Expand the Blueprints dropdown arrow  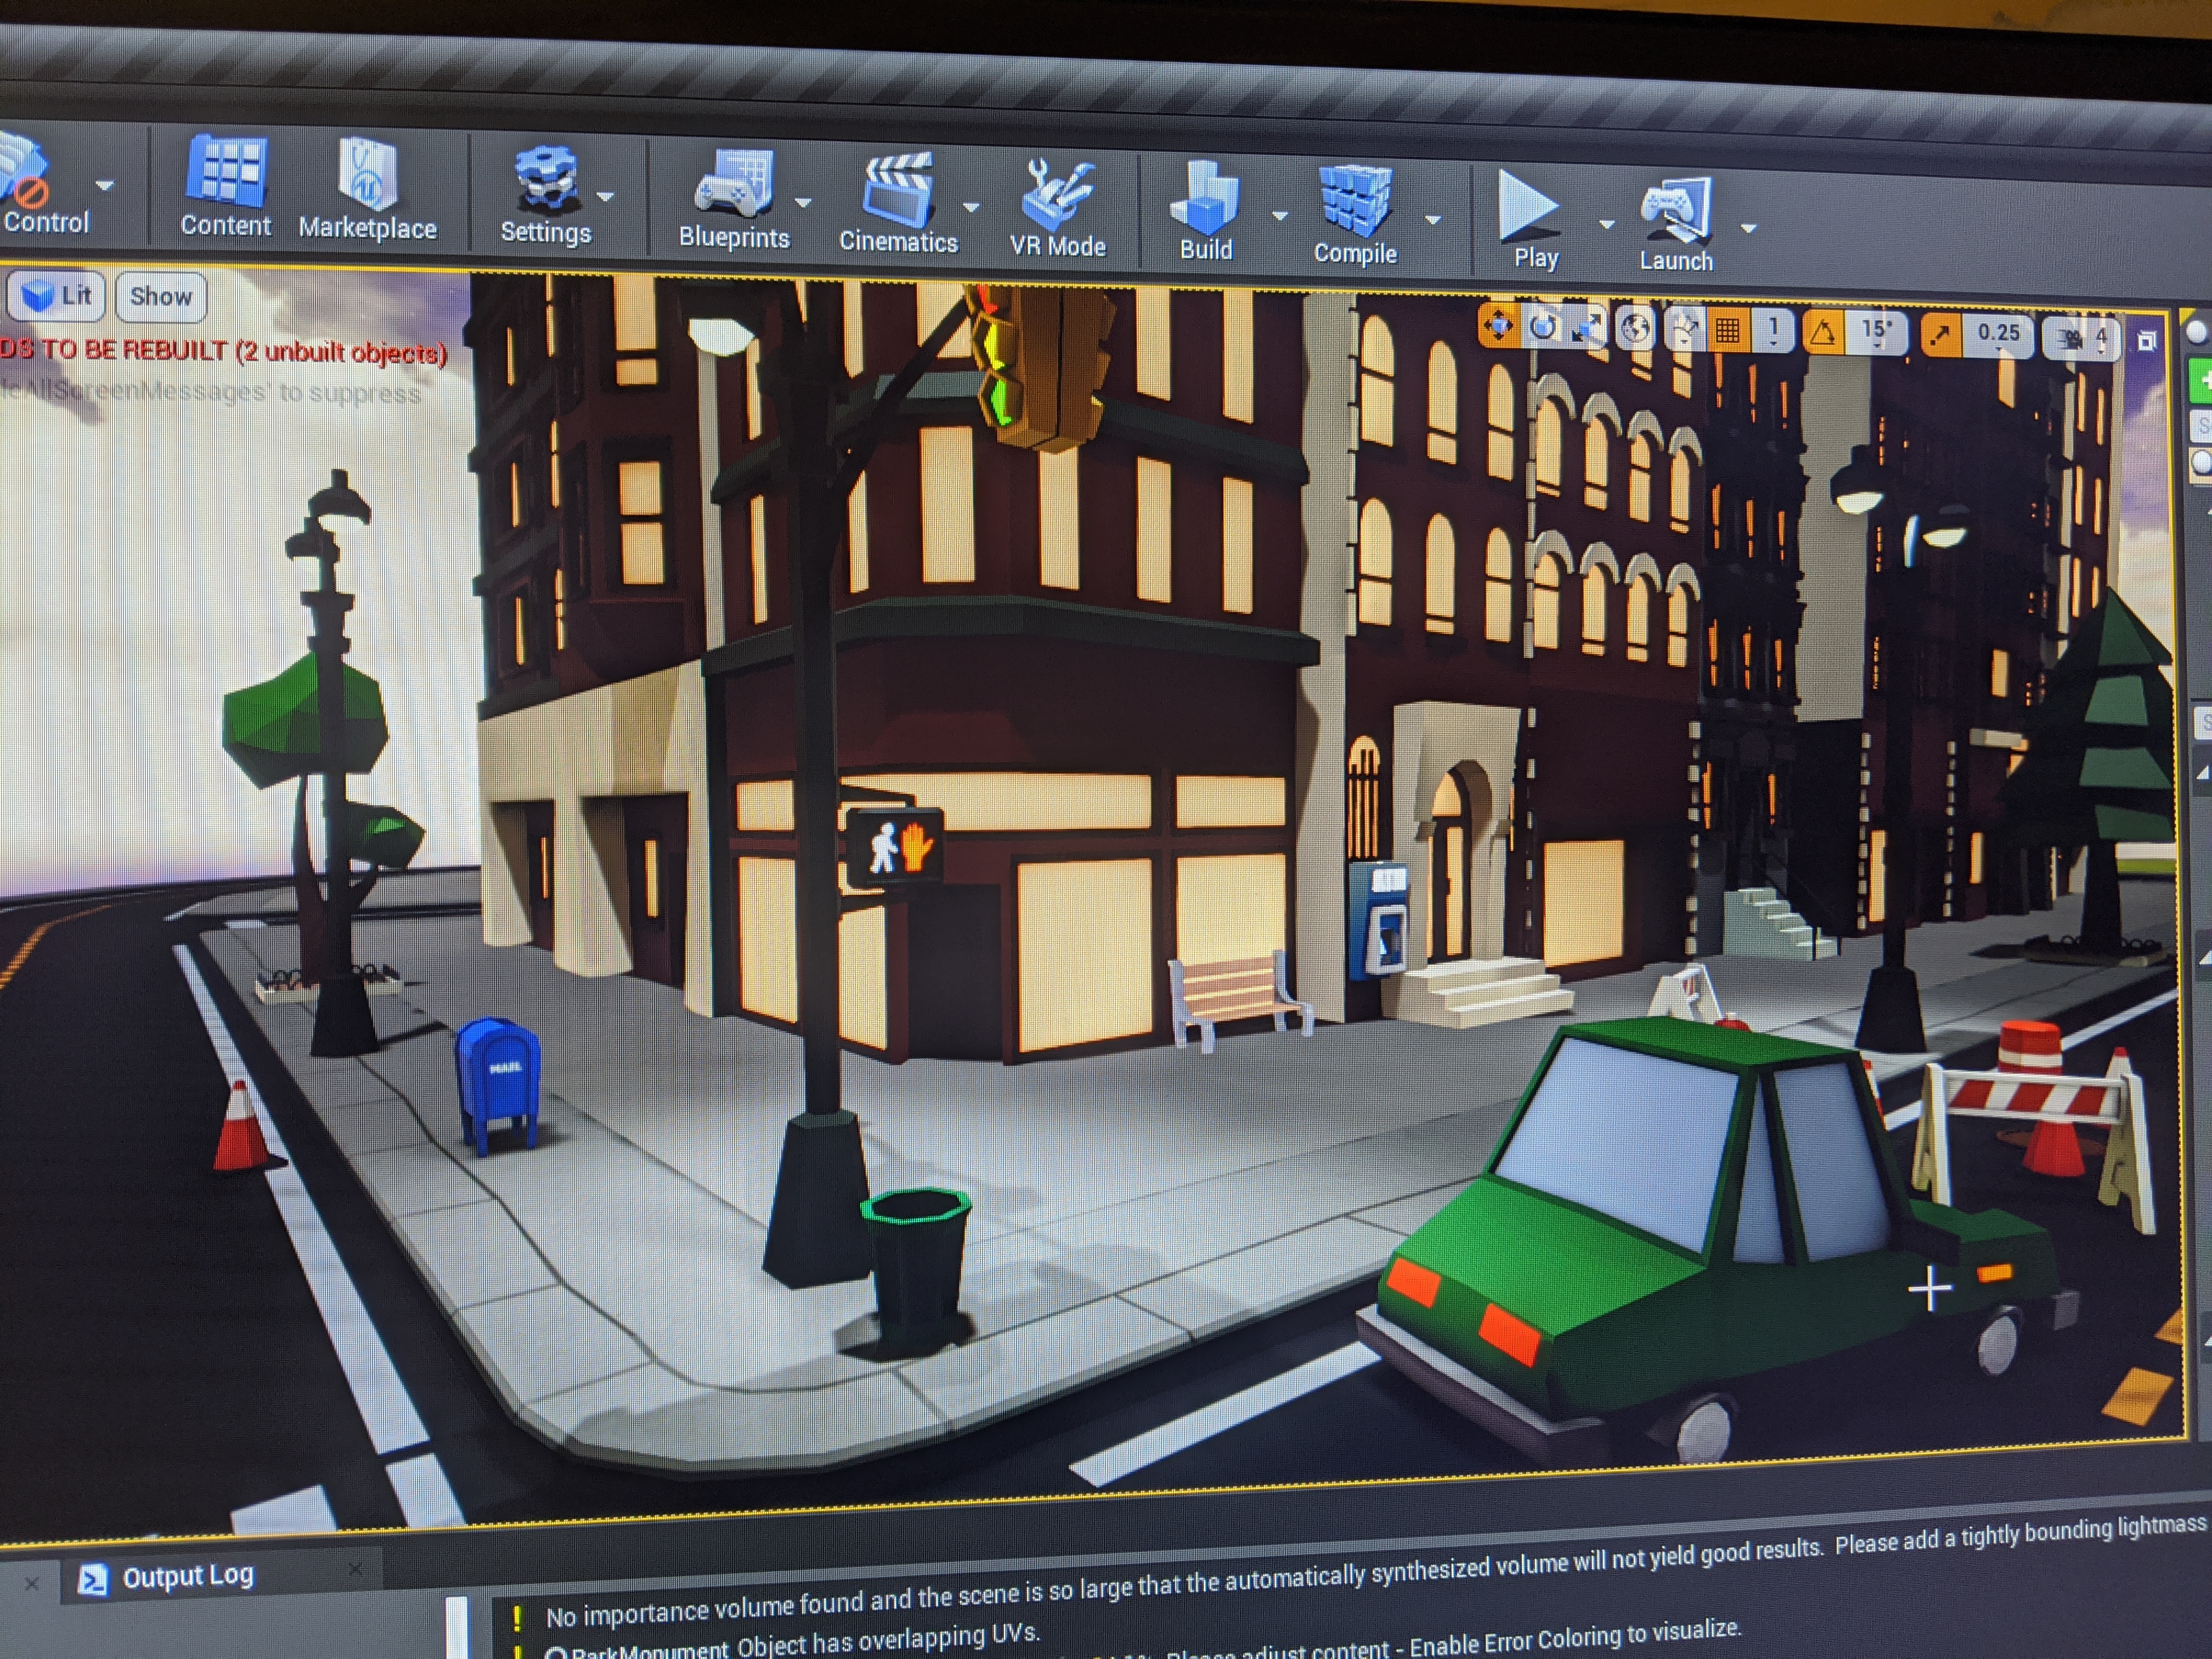tap(803, 202)
